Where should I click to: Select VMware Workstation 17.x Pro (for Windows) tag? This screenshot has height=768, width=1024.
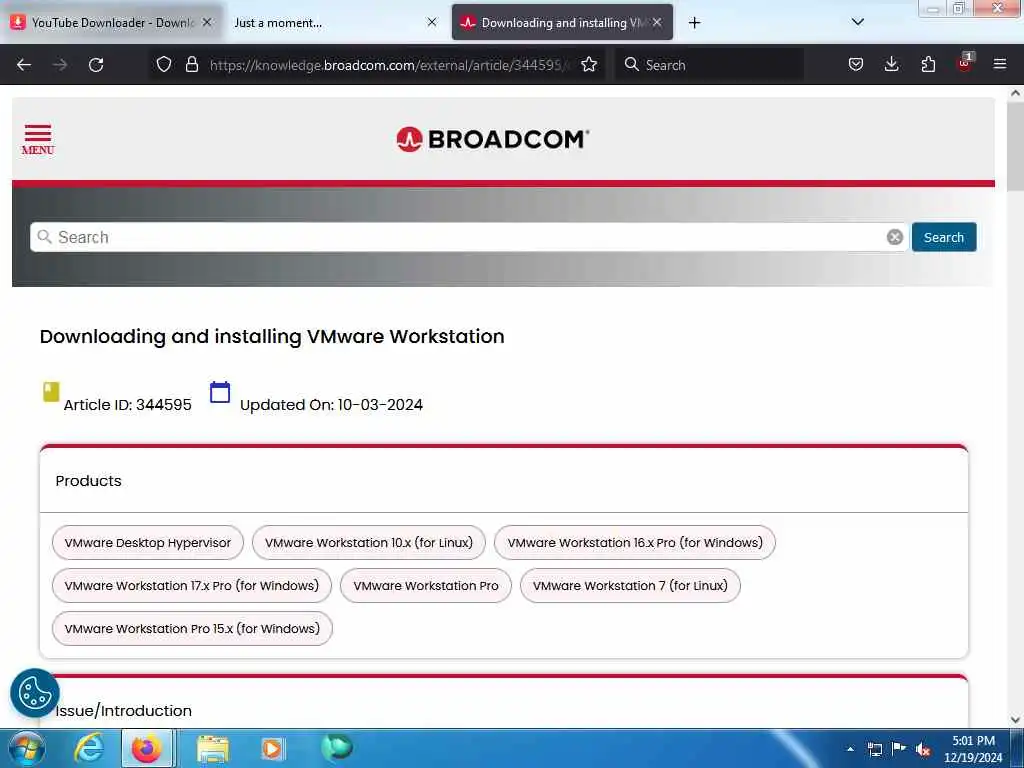(192, 586)
